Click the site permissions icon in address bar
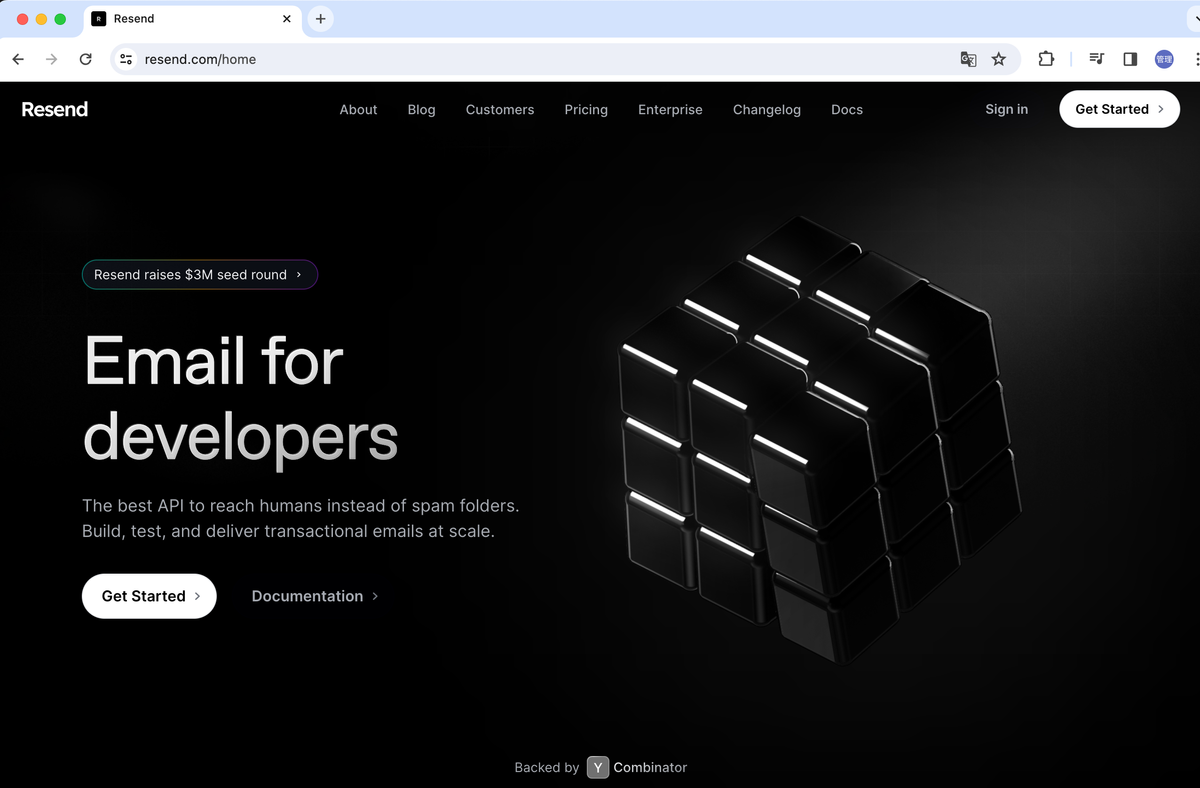Viewport: 1200px width, 788px height. pos(126,59)
